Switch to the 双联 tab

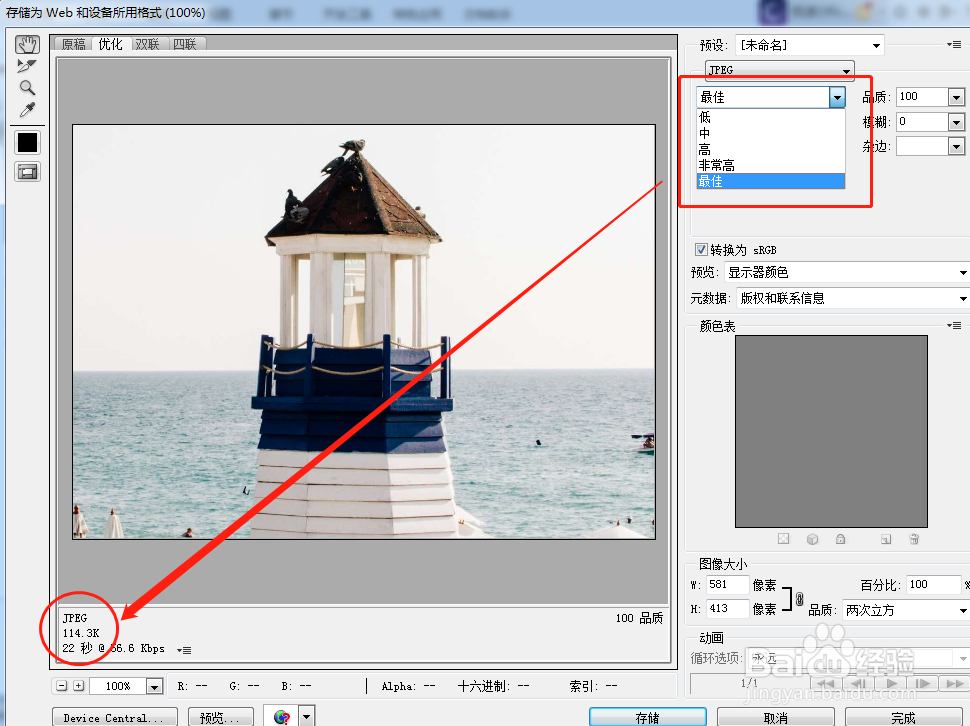[148, 44]
